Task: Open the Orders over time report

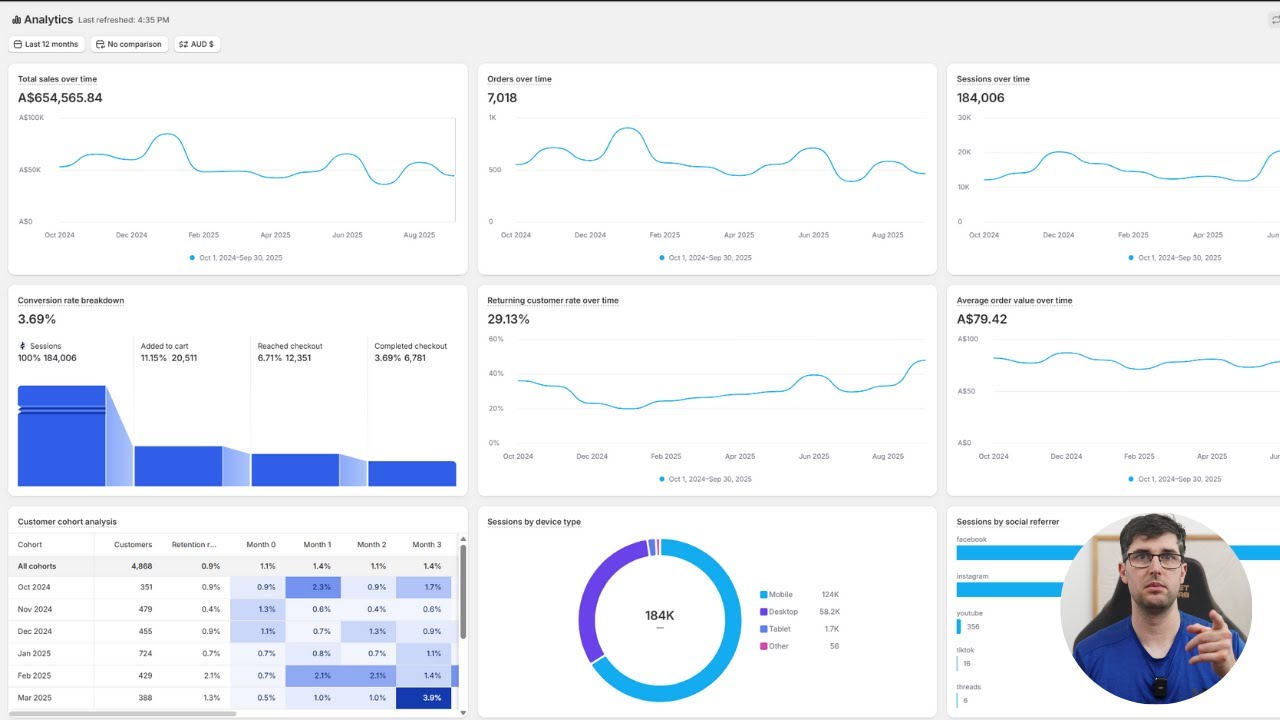Action: 519,79
